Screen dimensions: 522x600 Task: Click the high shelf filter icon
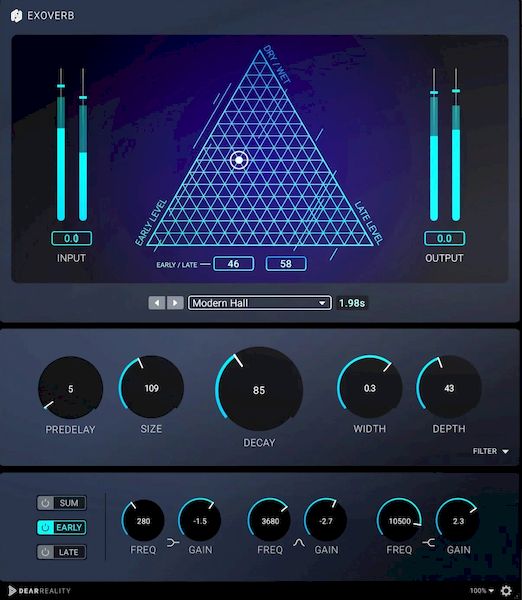point(429,542)
